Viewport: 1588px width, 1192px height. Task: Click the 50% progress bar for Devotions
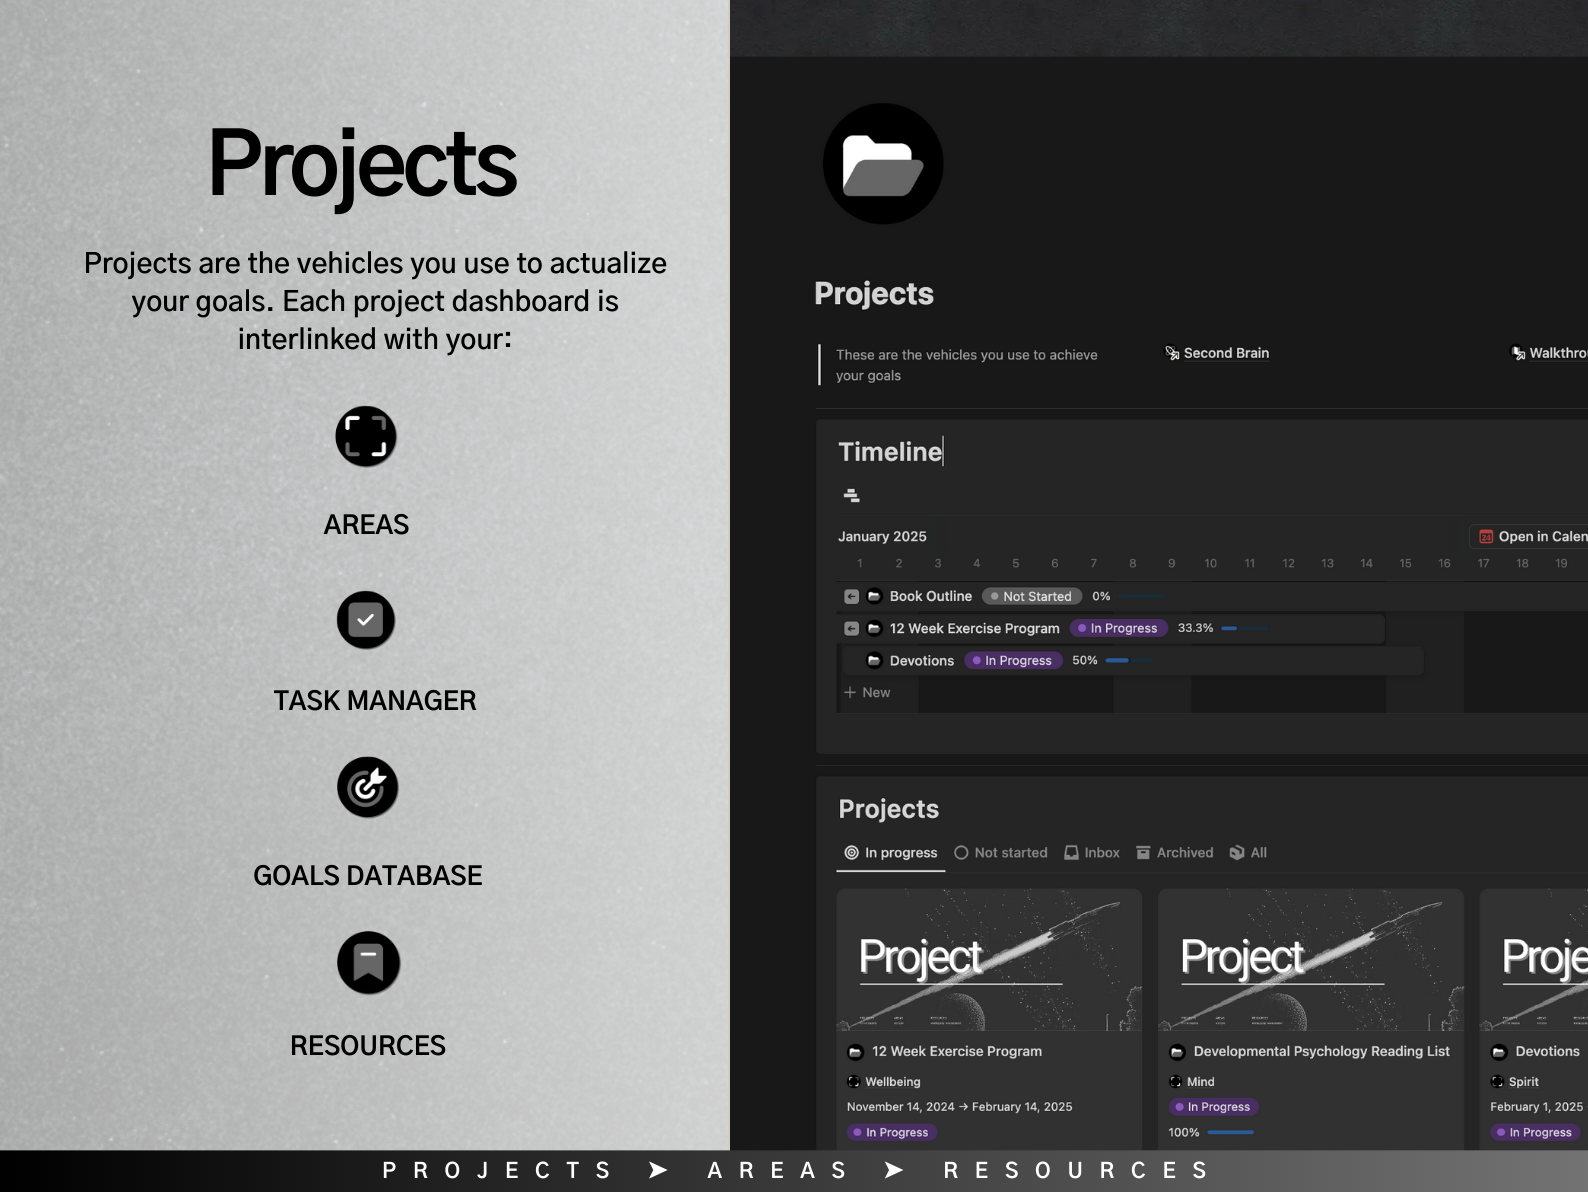tap(1129, 660)
